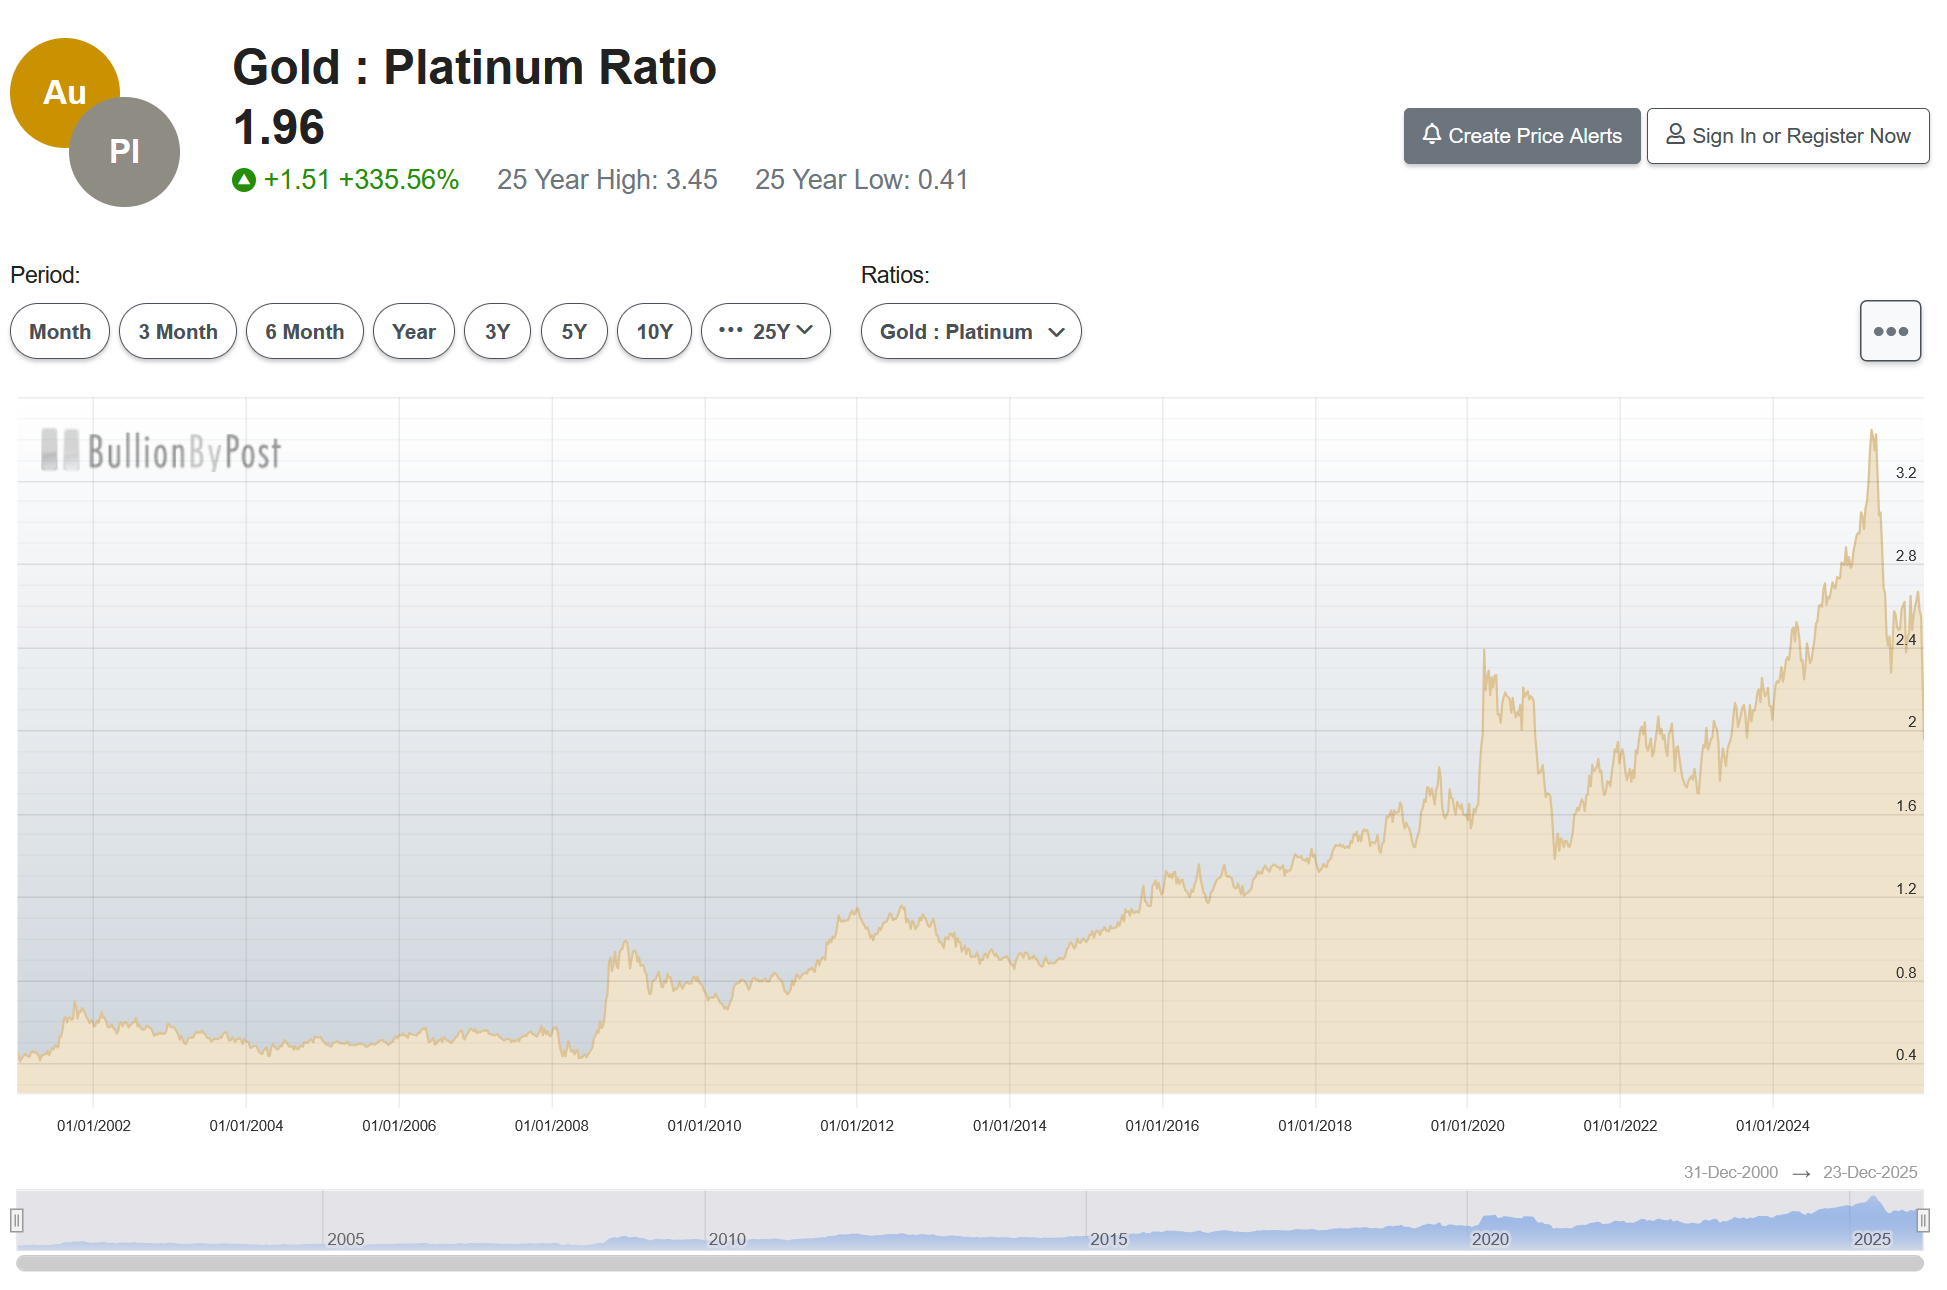
Task: Switch chart to 10Y period
Action: 654,331
